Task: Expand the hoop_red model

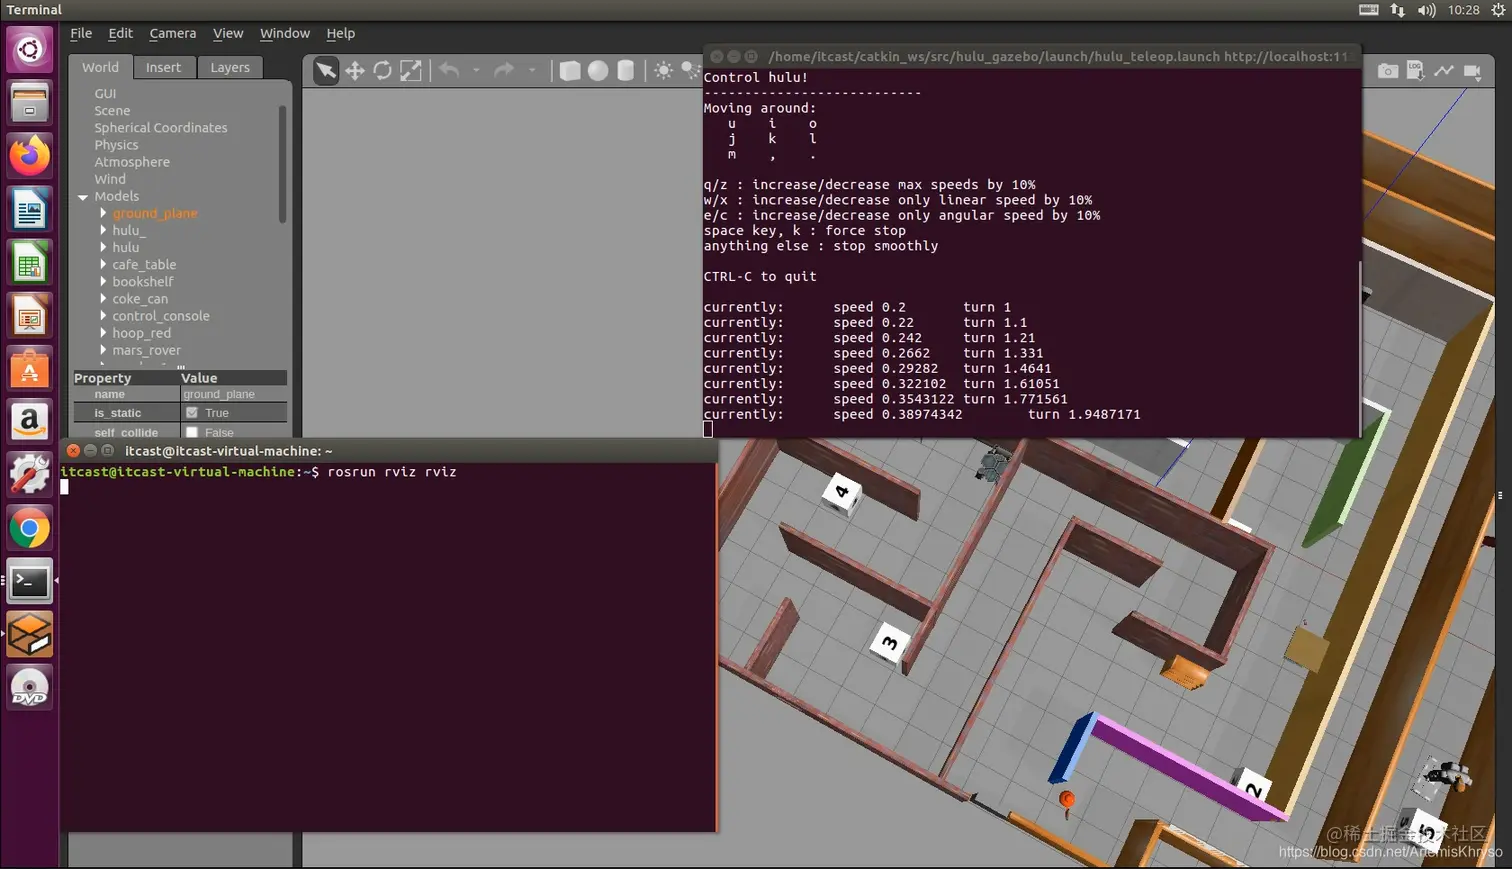Action: pyautogui.click(x=103, y=332)
